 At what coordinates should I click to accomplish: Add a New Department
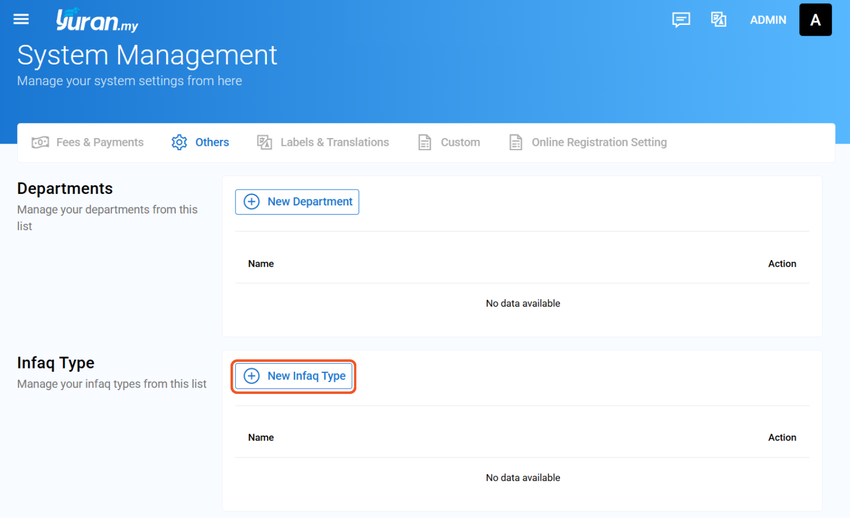(297, 202)
